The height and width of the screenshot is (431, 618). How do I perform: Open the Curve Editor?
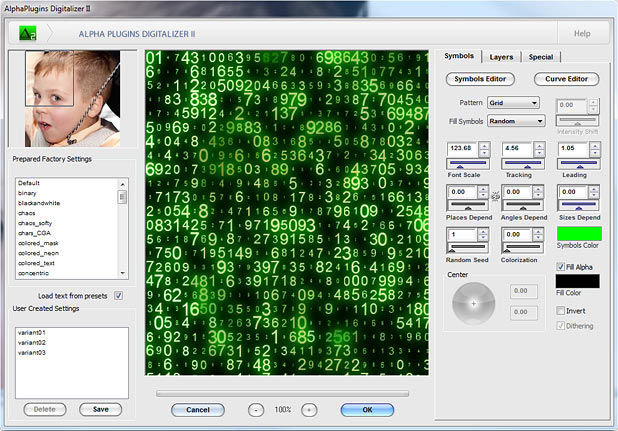click(x=566, y=78)
